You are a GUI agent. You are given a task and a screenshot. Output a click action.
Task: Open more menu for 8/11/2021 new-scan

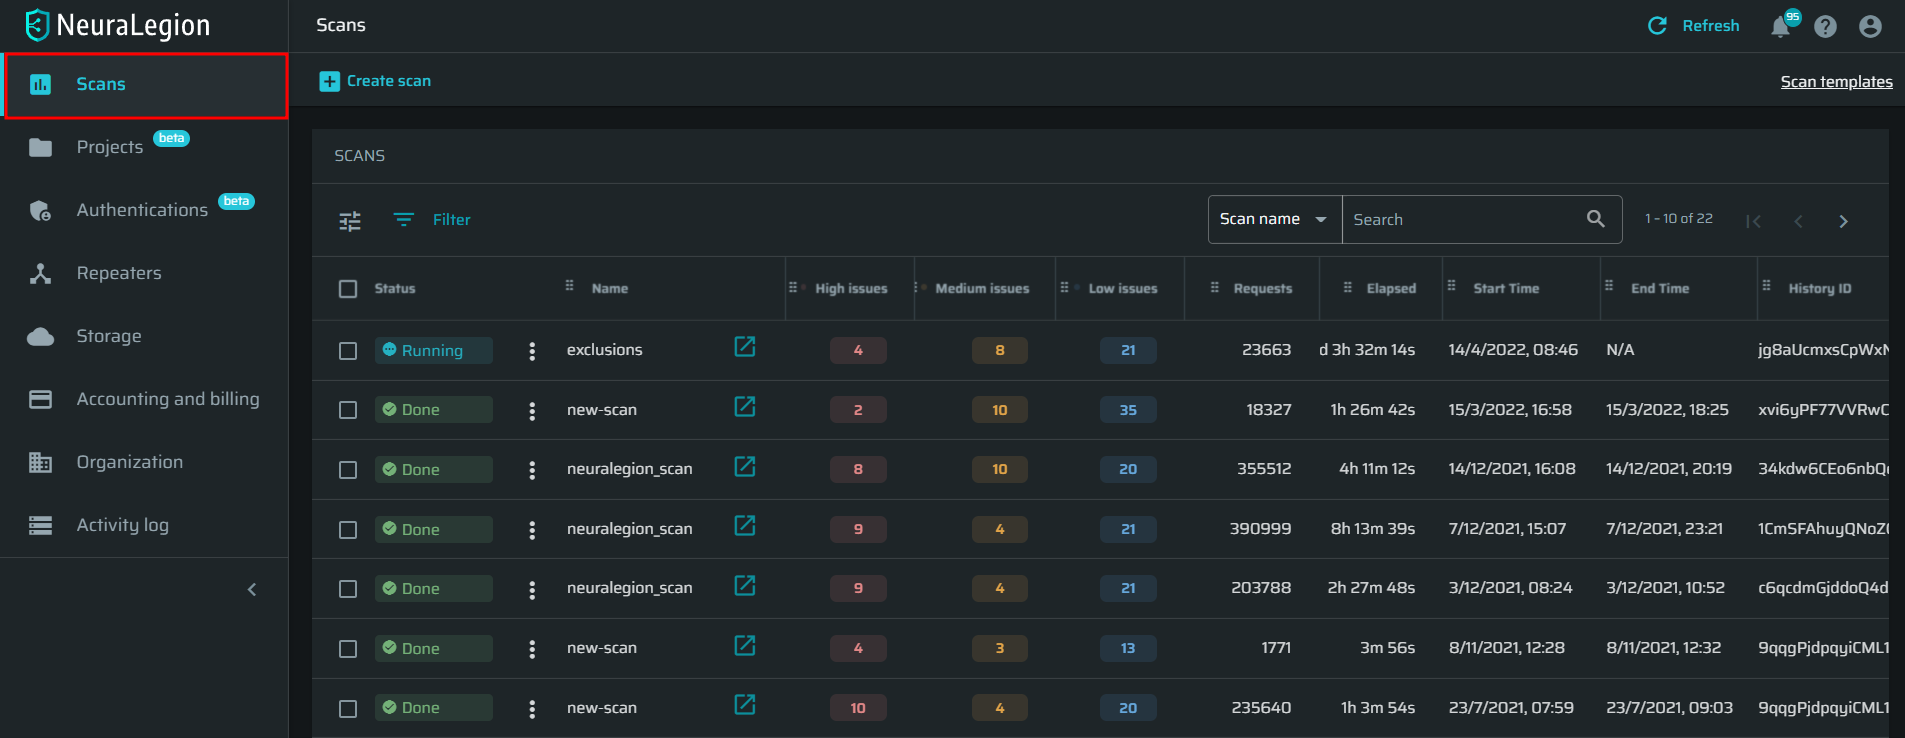pos(532,649)
